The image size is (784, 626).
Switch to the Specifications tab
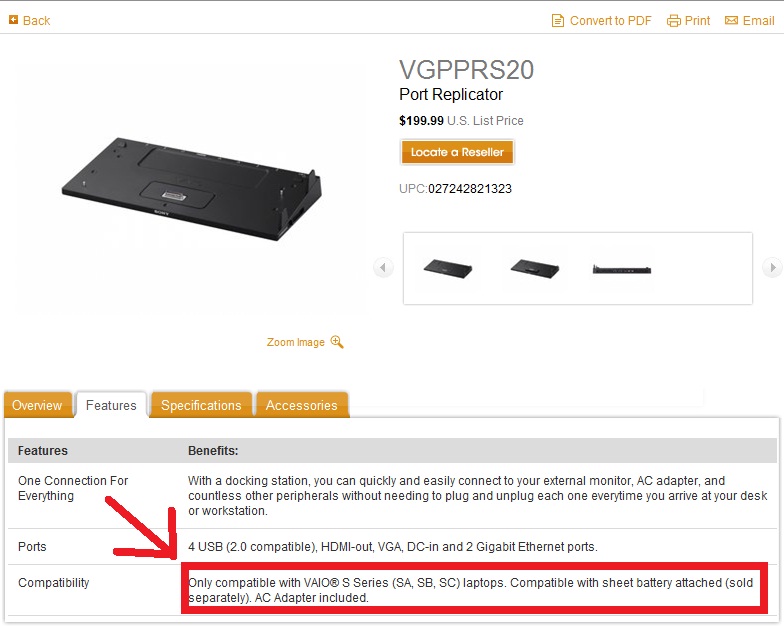[x=201, y=404]
